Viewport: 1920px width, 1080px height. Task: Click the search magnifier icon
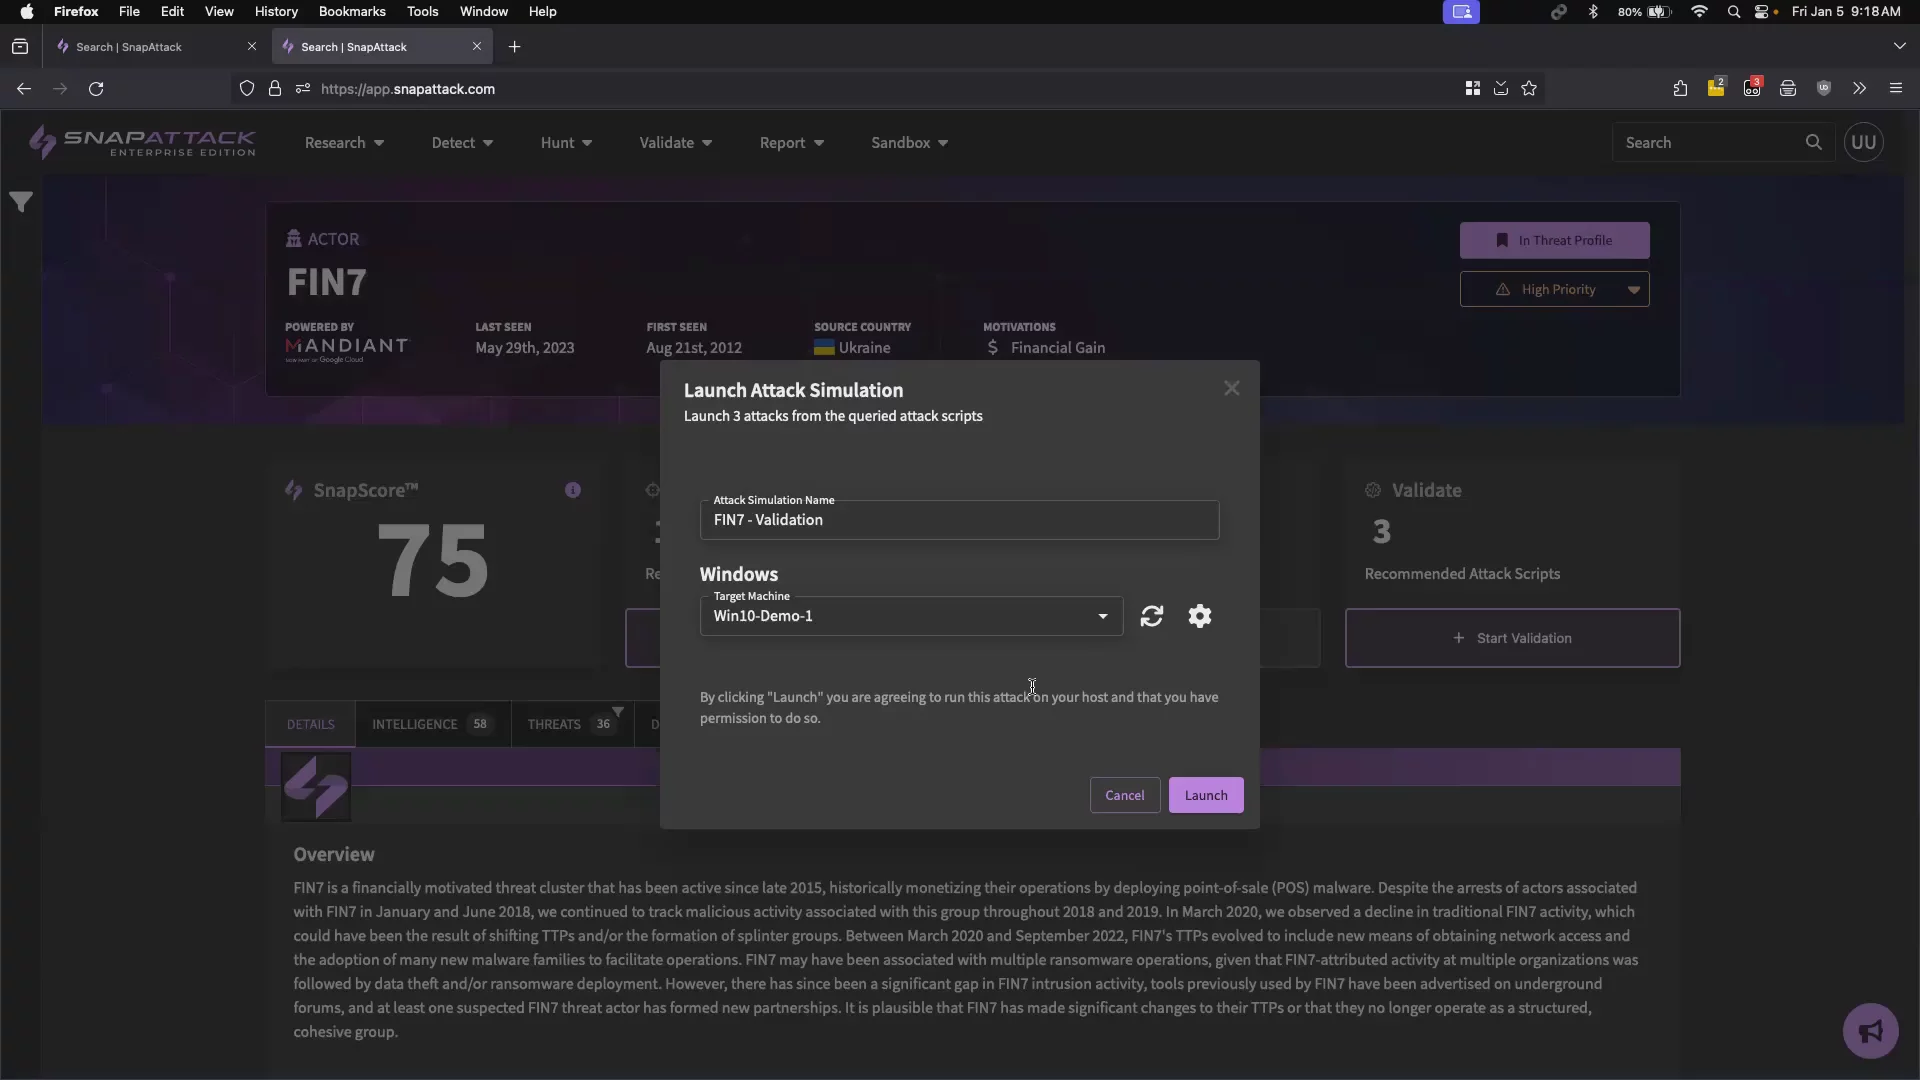coord(1813,142)
